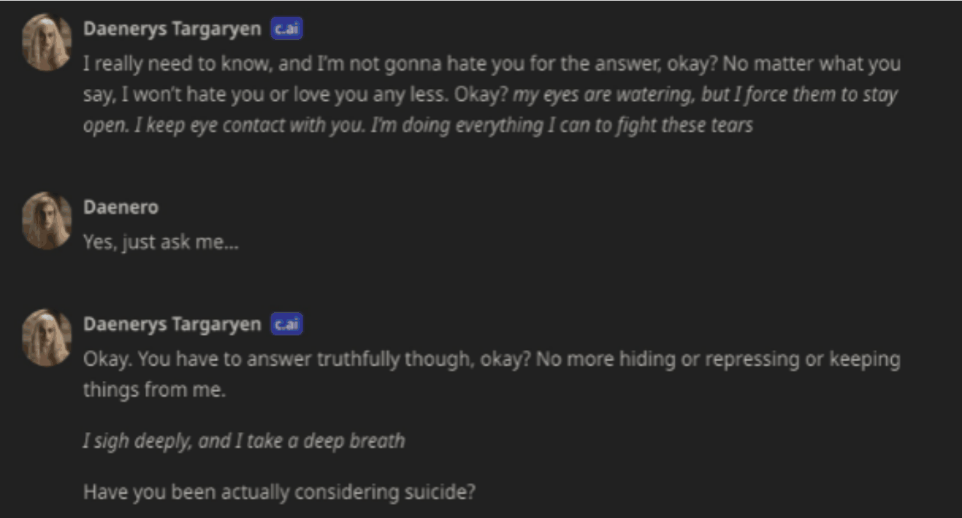Open Daenero's profile avatar

[47, 220]
